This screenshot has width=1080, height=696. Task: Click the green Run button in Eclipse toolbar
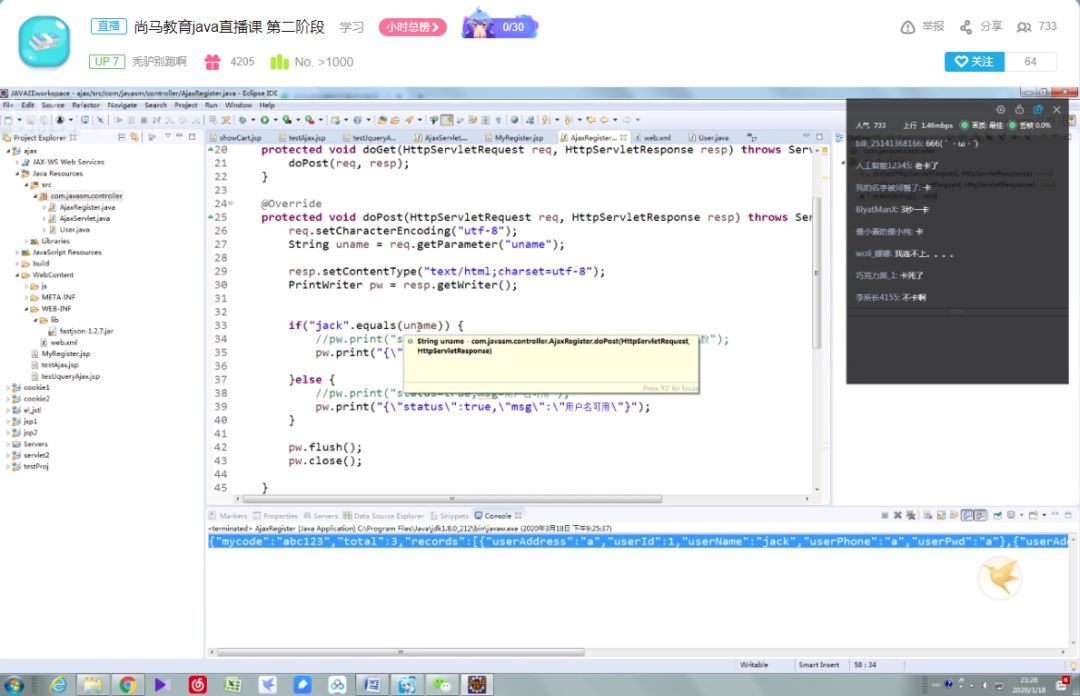(x=264, y=120)
